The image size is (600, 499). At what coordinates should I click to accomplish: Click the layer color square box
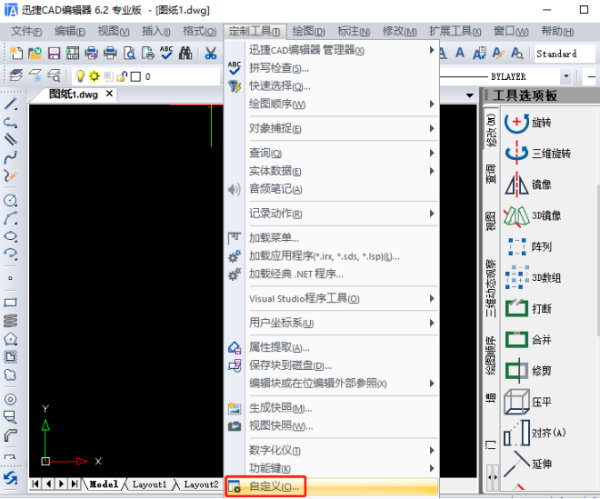(136, 77)
